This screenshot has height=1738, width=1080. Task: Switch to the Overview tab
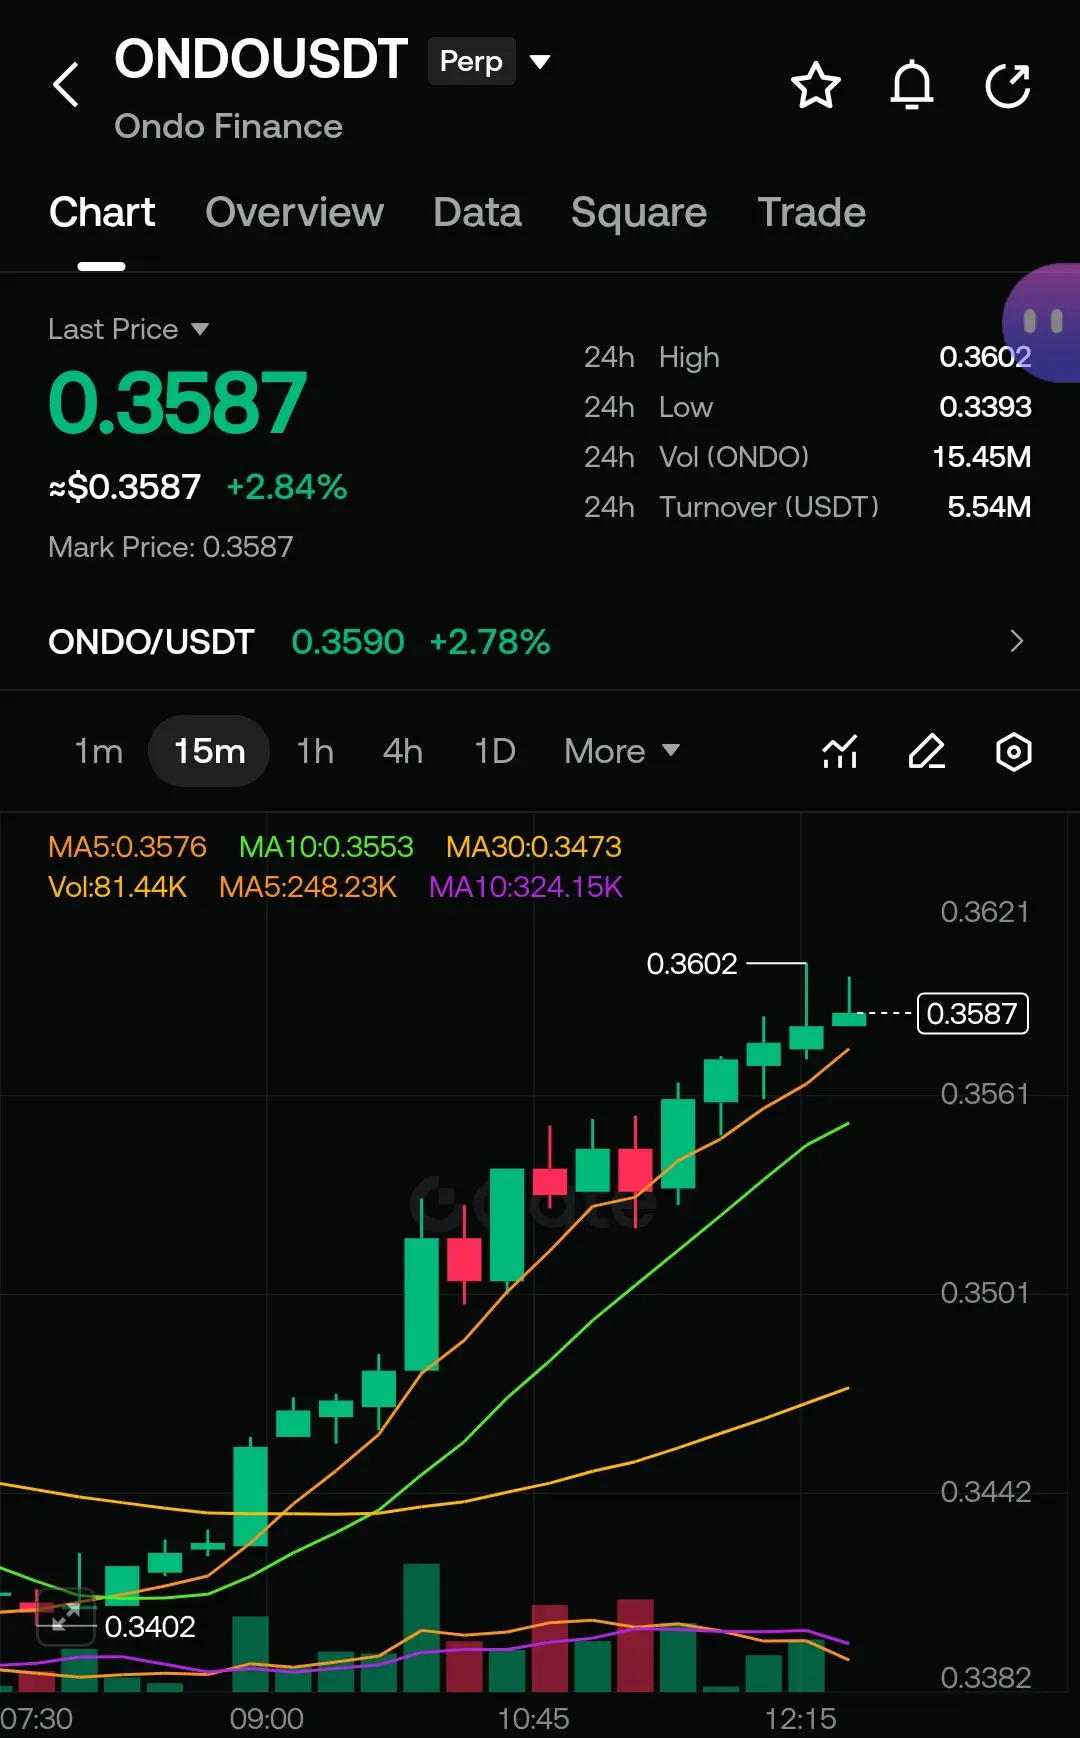294,212
